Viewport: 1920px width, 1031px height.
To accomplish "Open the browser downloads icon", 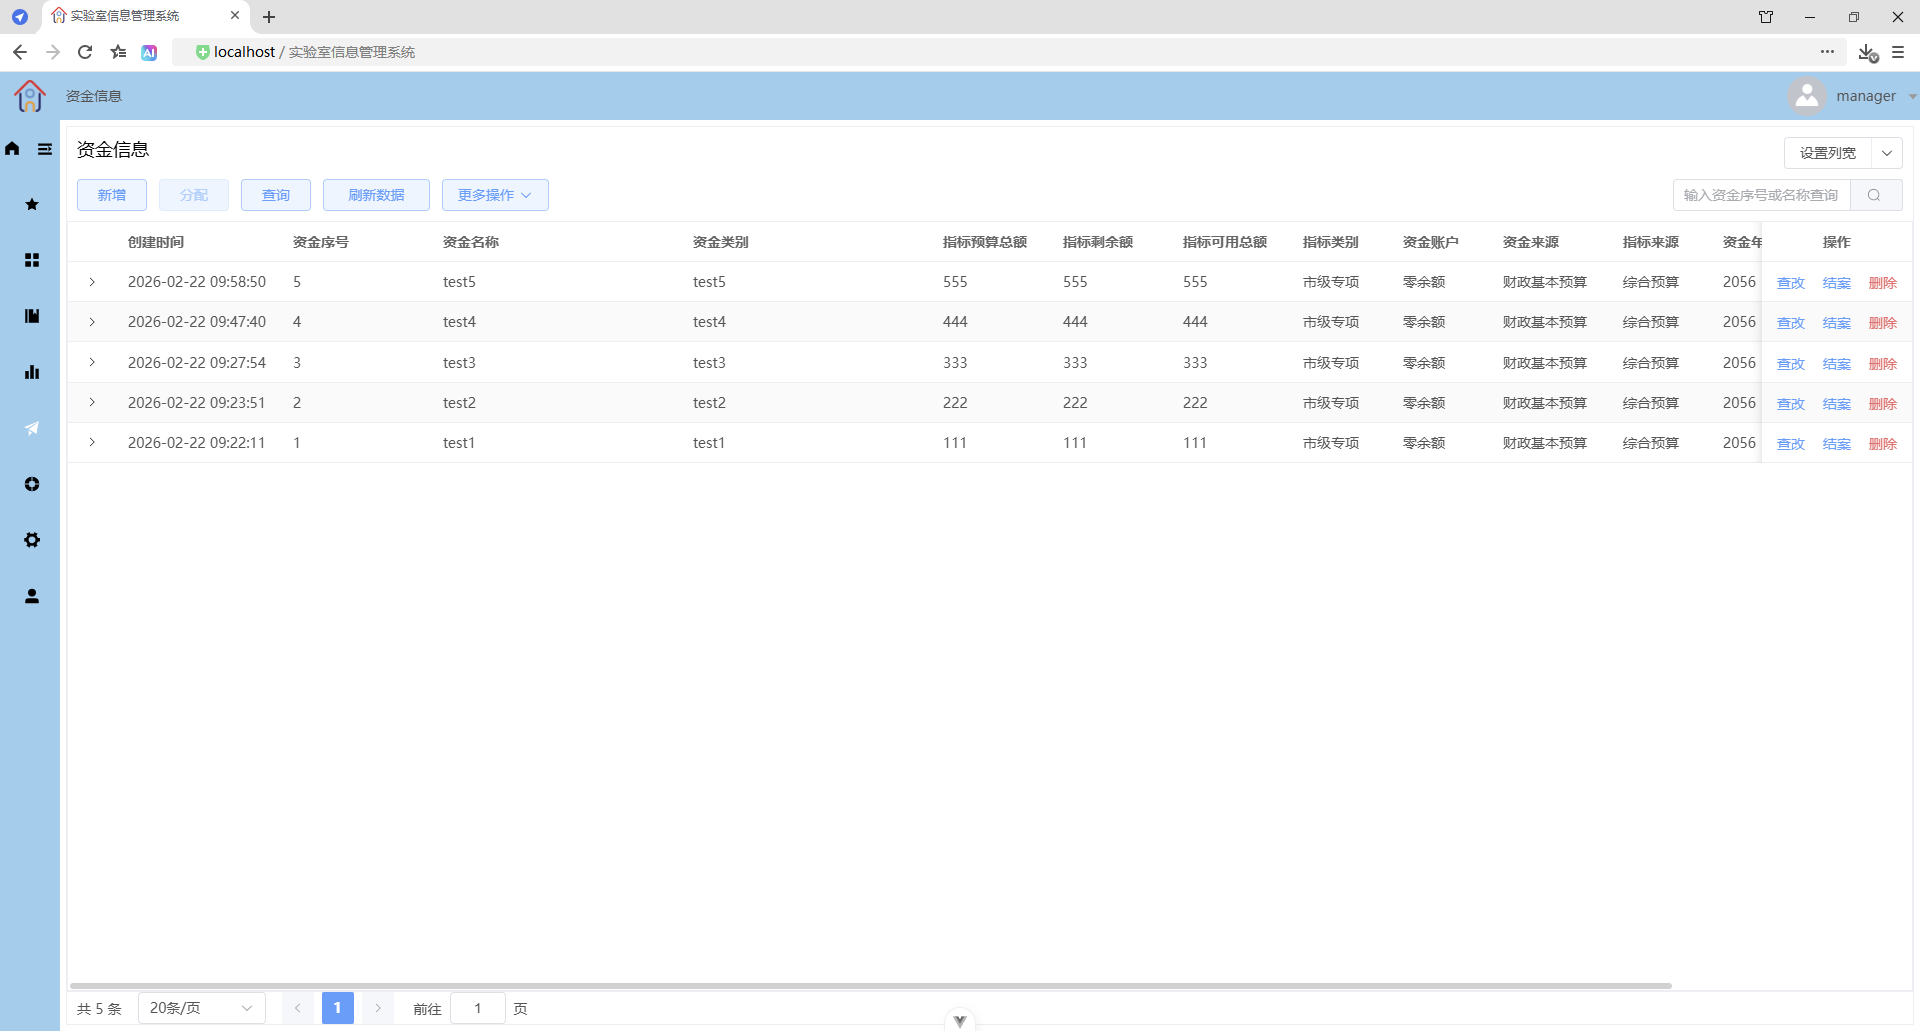I will [x=1867, y=52].
